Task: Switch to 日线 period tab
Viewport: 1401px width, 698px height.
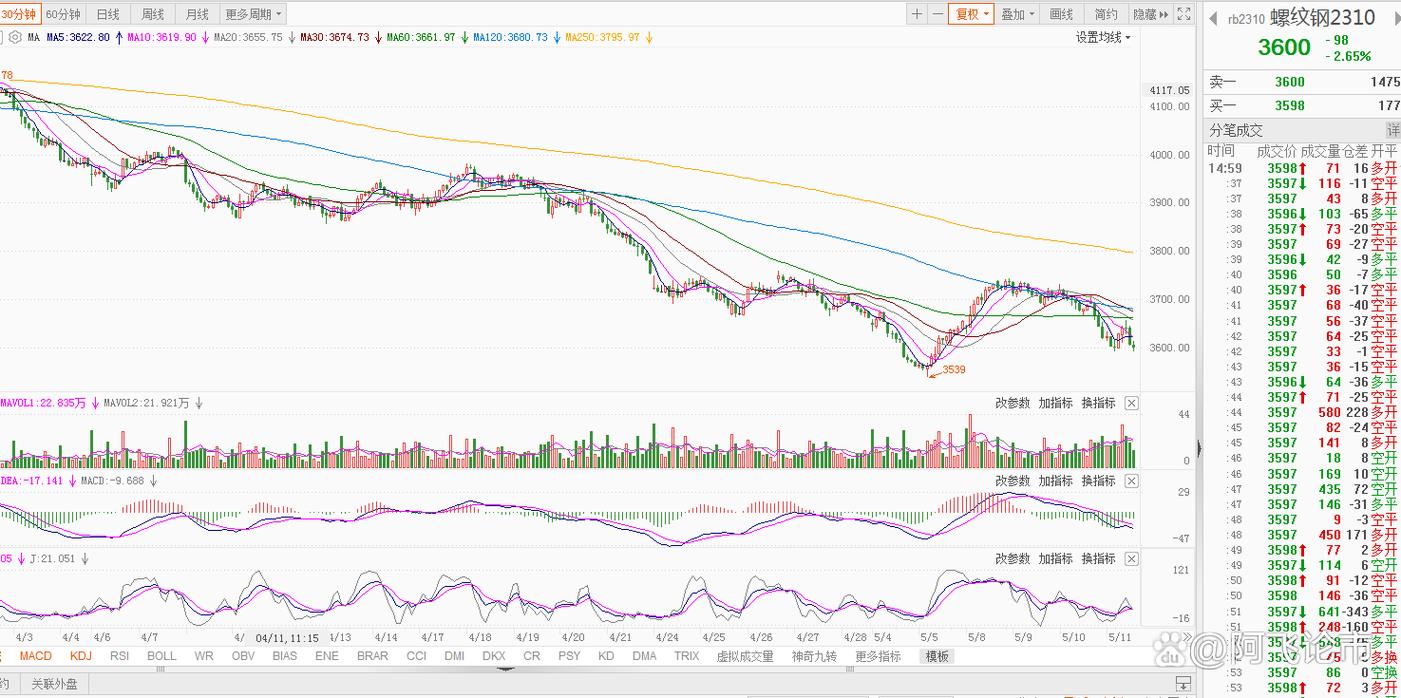Action: [107, 14]
